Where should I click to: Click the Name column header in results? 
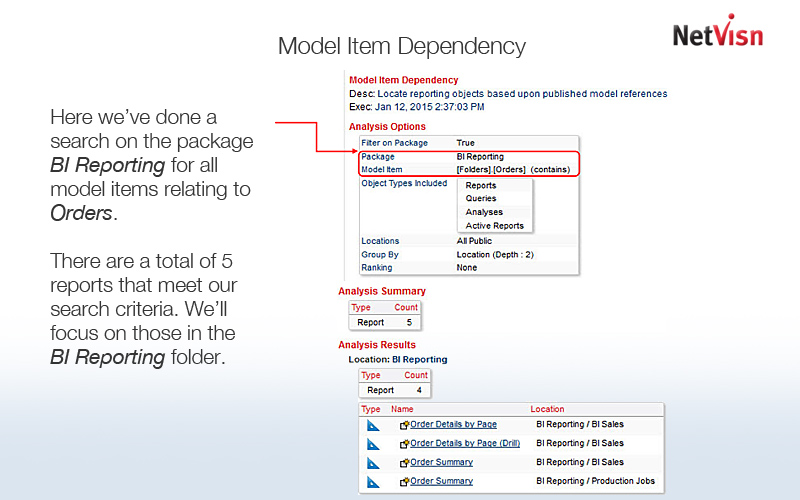pos(402,409)
